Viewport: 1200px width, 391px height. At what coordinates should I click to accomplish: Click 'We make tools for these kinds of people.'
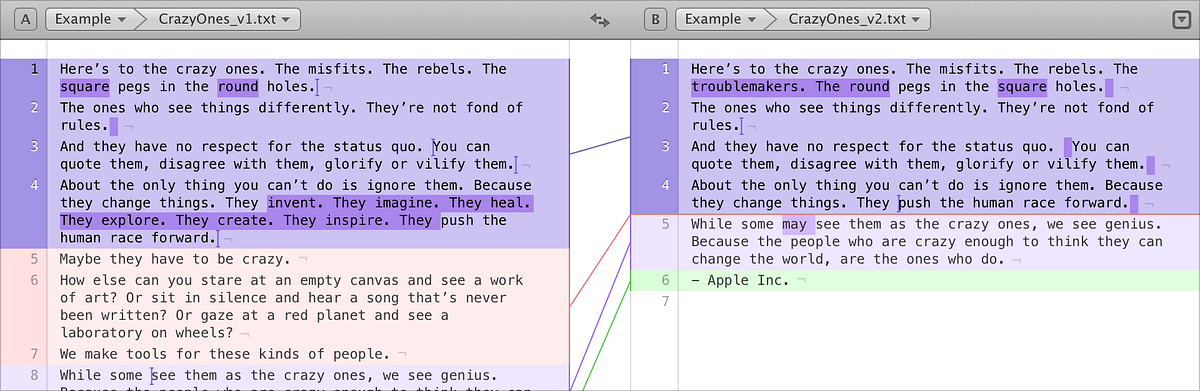tap(226, 354)
